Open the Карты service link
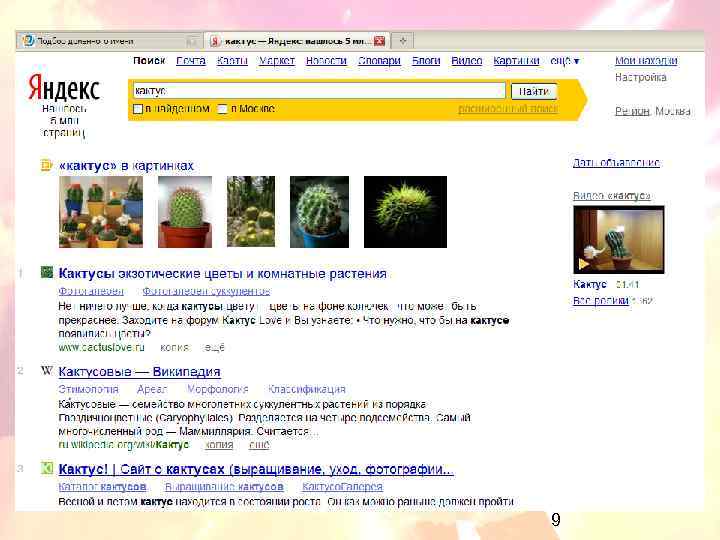 coord(232,61)
